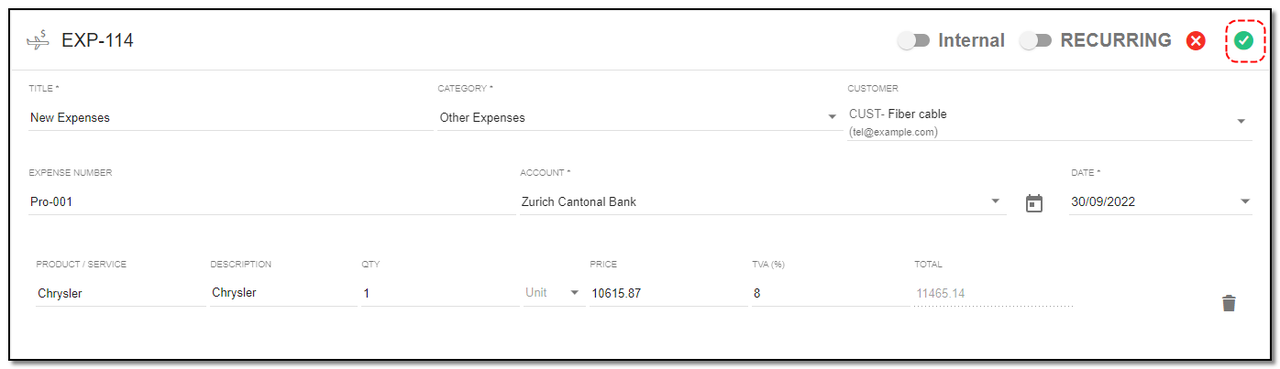The image size is (1280, 369).
Task: Enable the RECURRING switch
Action: coord(1037,41)
